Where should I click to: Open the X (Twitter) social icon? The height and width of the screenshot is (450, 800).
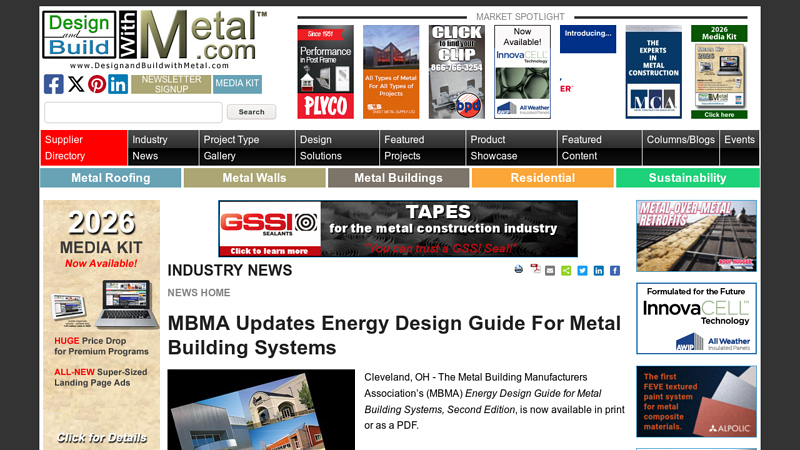(76, 84)
